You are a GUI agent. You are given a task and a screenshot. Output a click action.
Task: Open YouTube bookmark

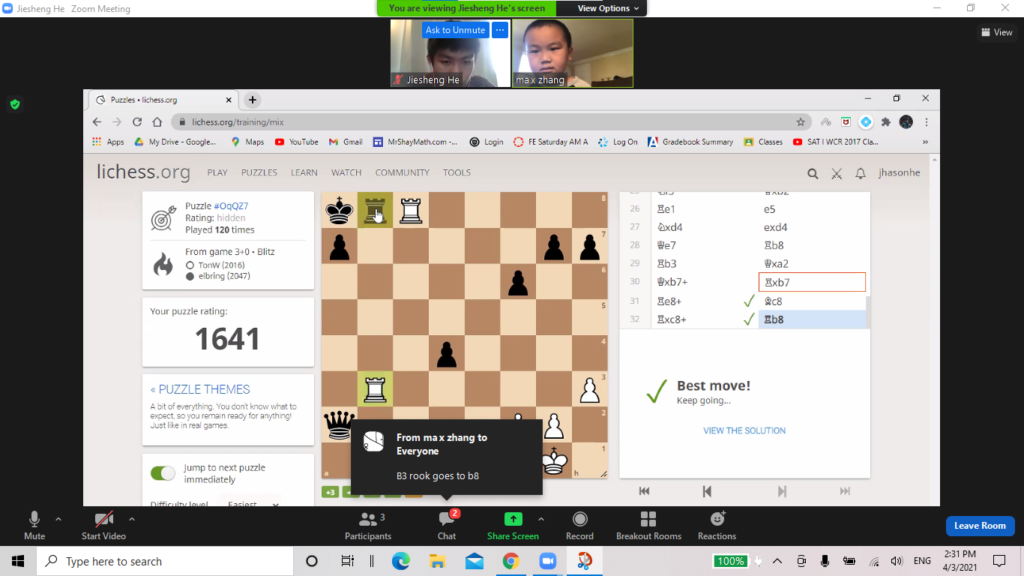296,142
